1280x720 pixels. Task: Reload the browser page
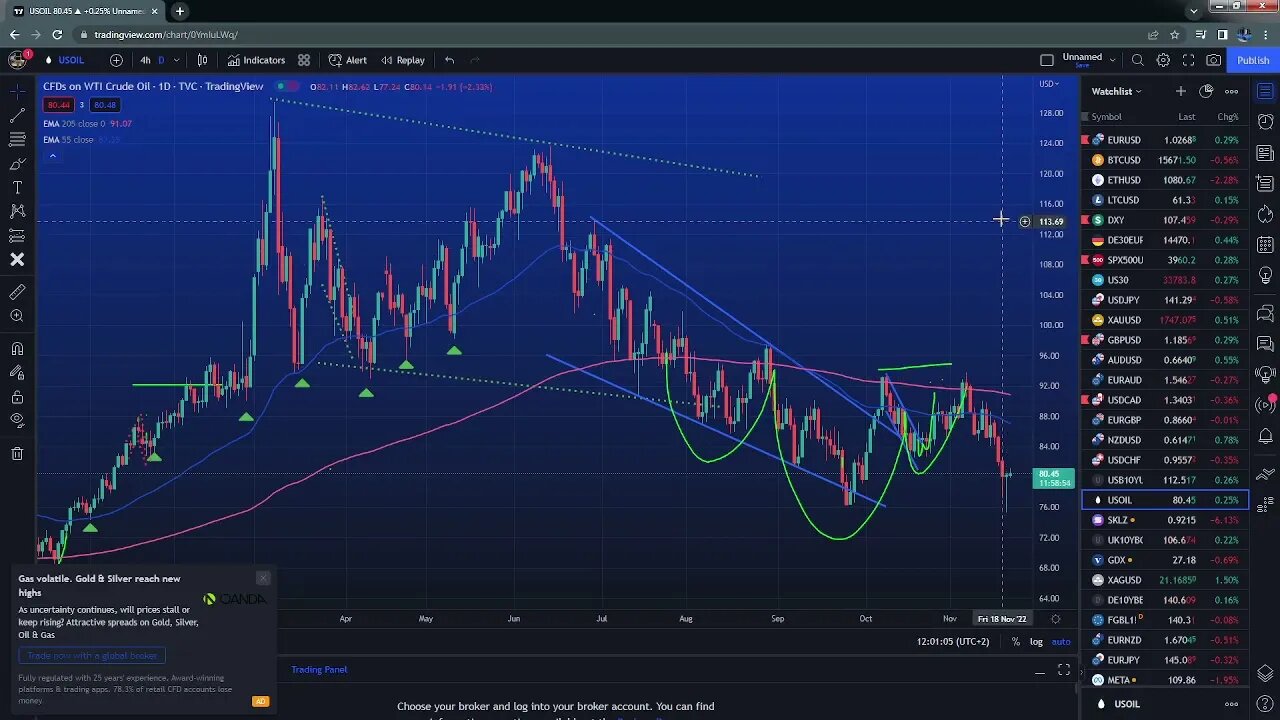(57, 35)
